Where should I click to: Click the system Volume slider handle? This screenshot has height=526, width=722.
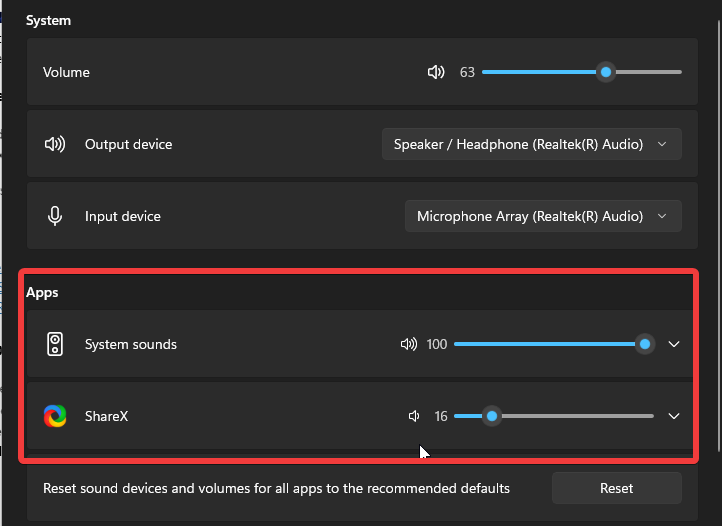pyautogui.click(x=606, y=72)
